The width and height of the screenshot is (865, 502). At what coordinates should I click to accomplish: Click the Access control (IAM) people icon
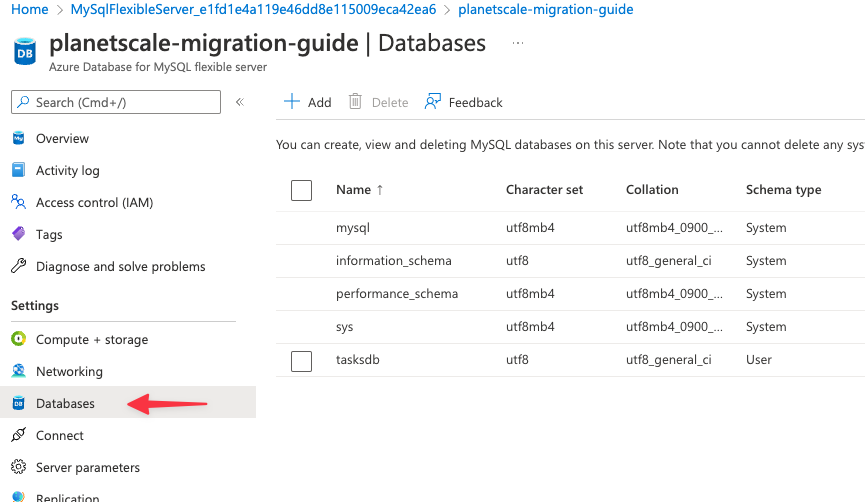(18, 202)
